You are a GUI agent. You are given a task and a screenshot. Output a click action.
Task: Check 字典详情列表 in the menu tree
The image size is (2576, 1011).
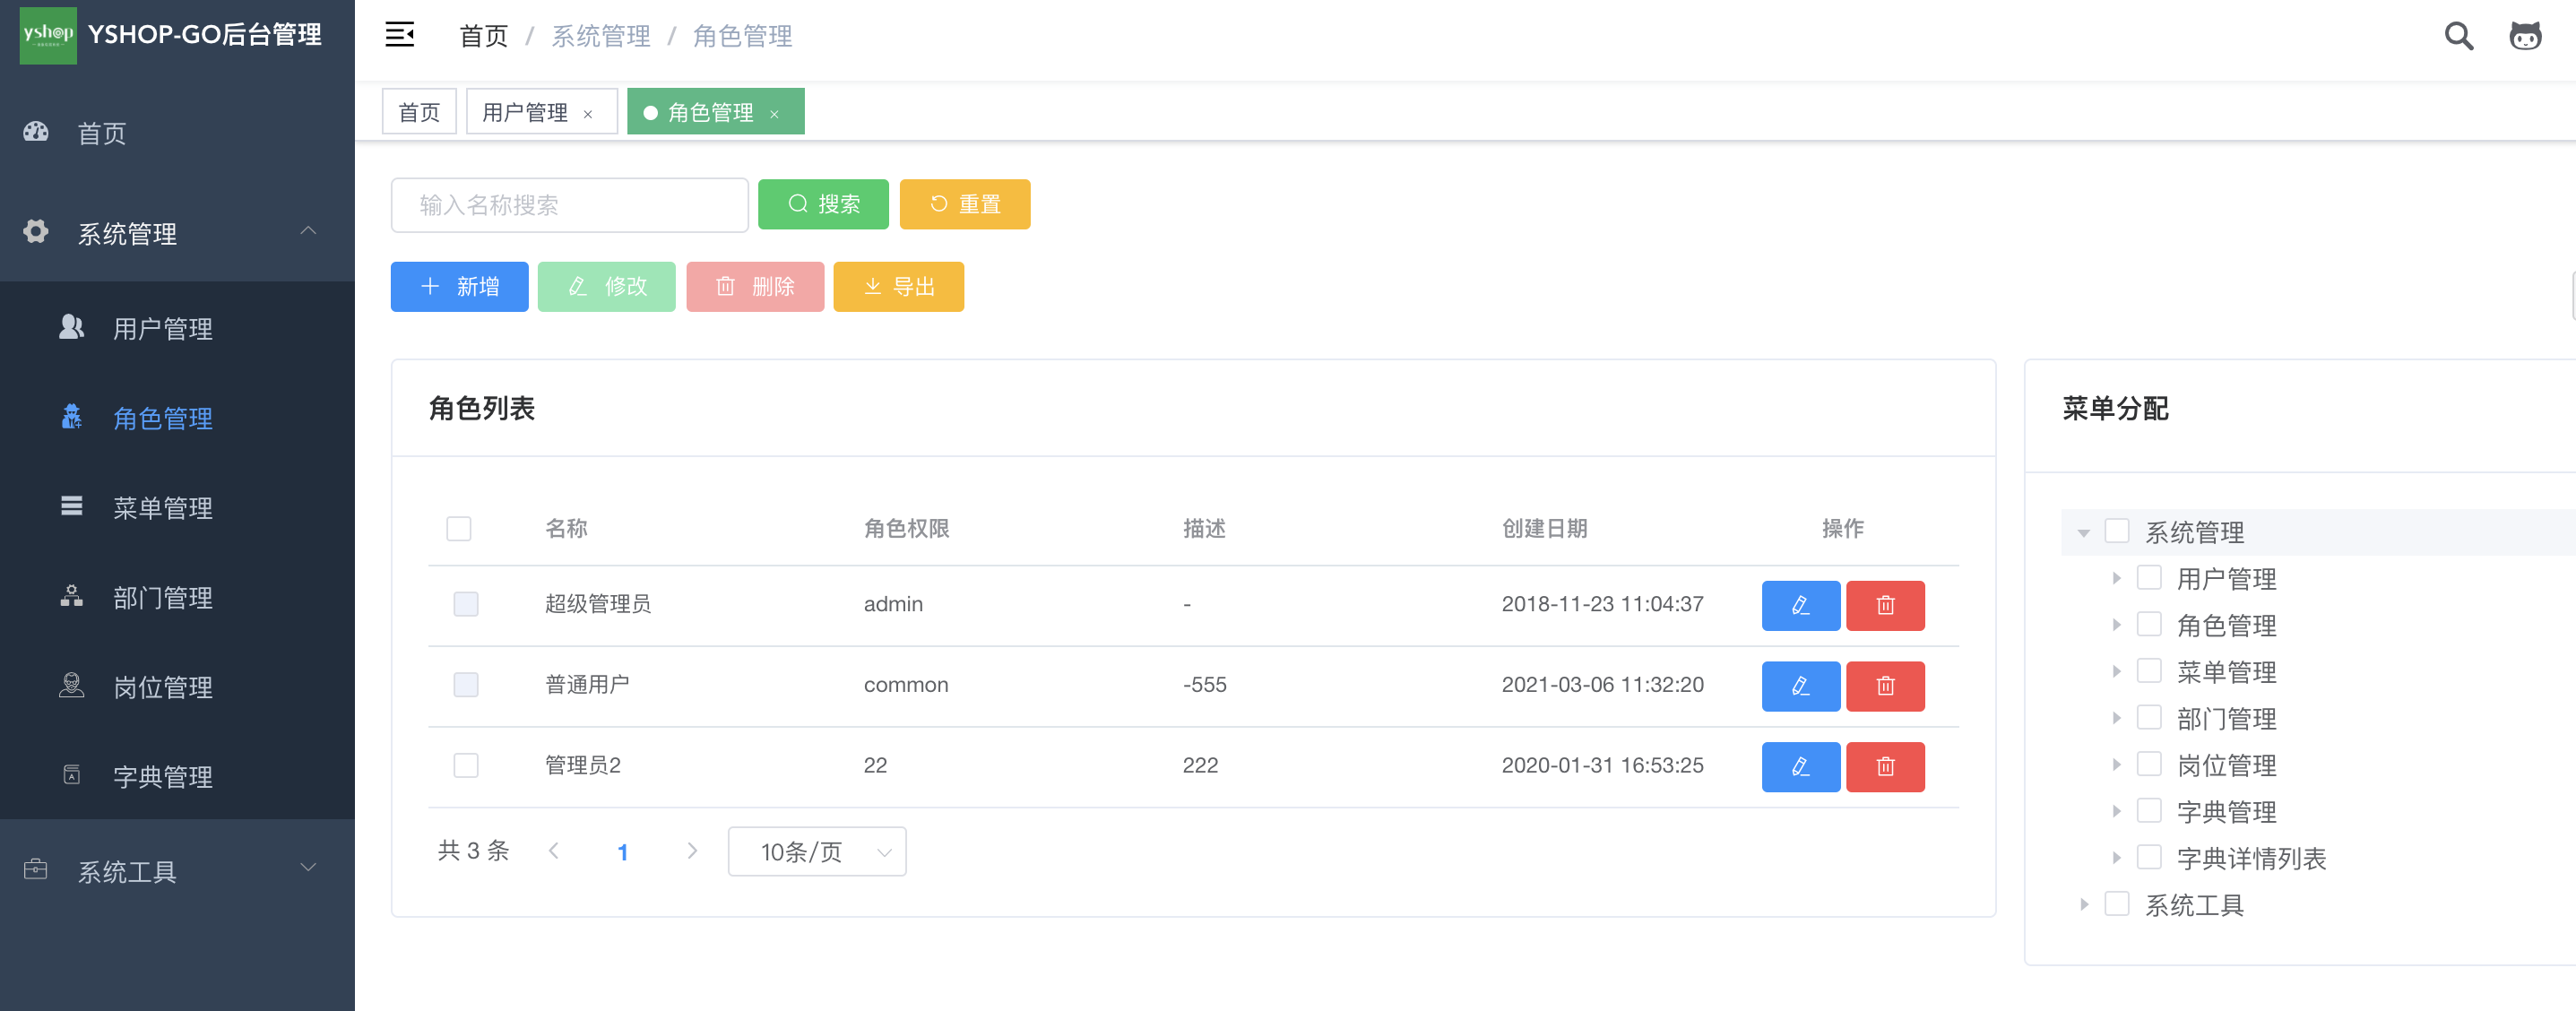pos(2148,857)
